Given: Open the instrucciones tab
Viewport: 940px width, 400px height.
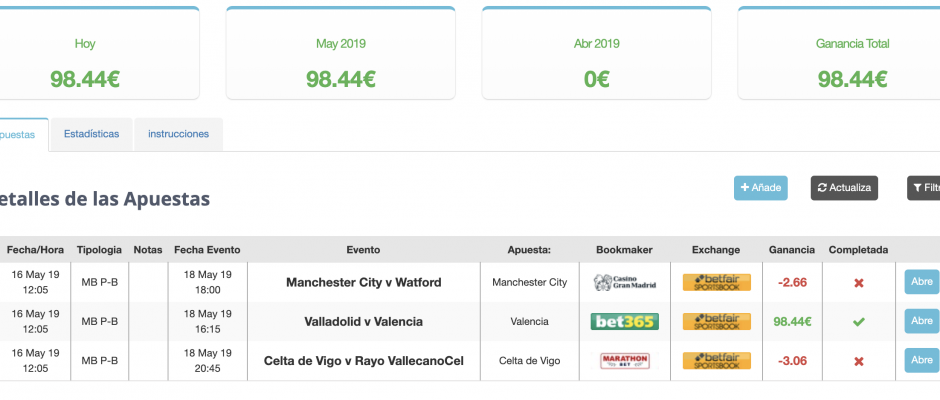Looking at the screenshot, I should tap(179, 134).
